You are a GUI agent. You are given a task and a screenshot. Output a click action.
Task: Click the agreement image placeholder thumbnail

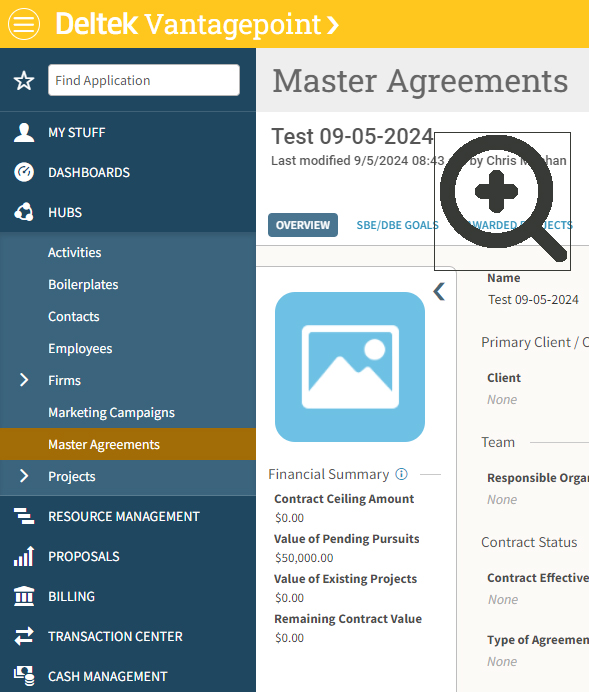(350, 367)
